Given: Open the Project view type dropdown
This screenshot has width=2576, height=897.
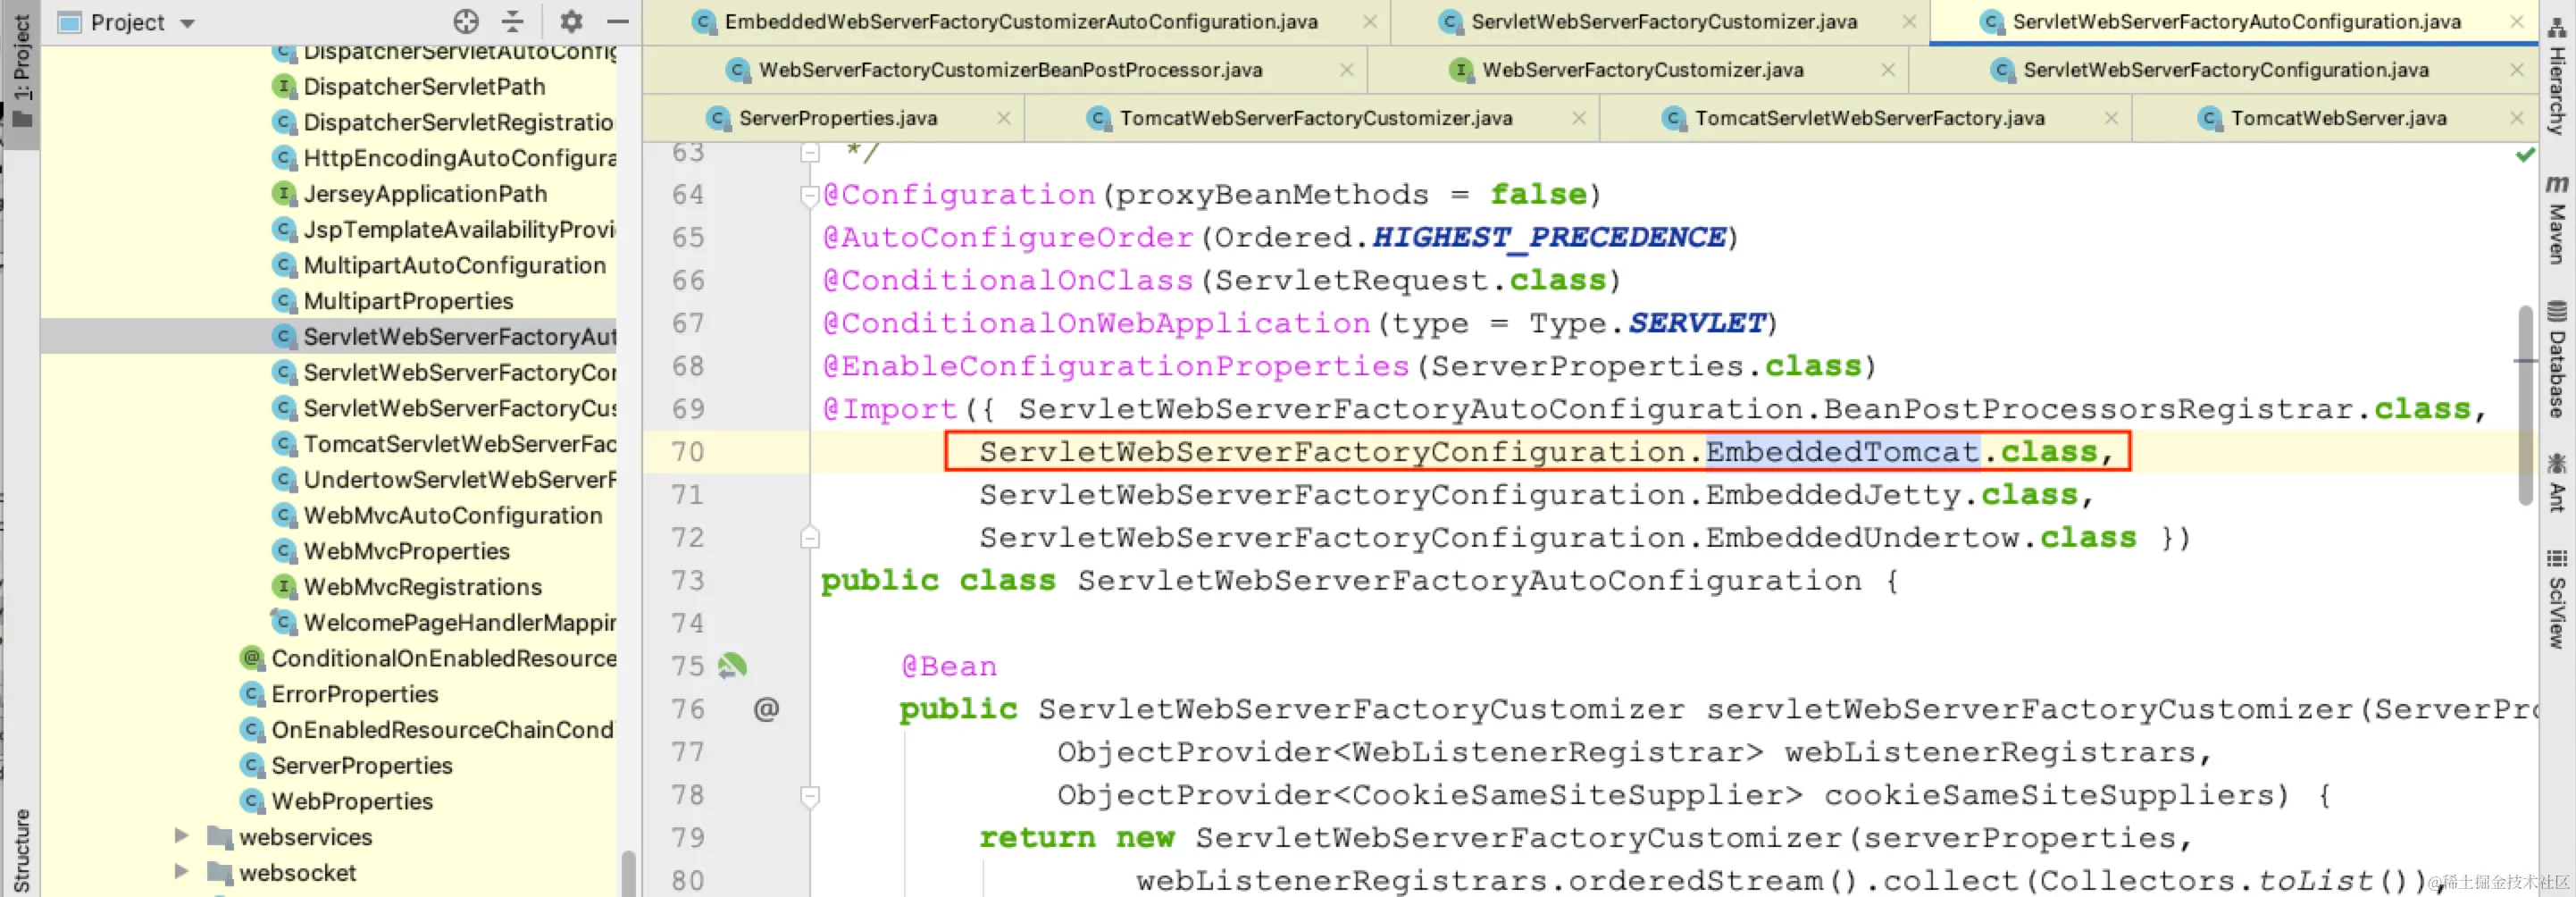Looking at the screenshot, I should point(188,23).
